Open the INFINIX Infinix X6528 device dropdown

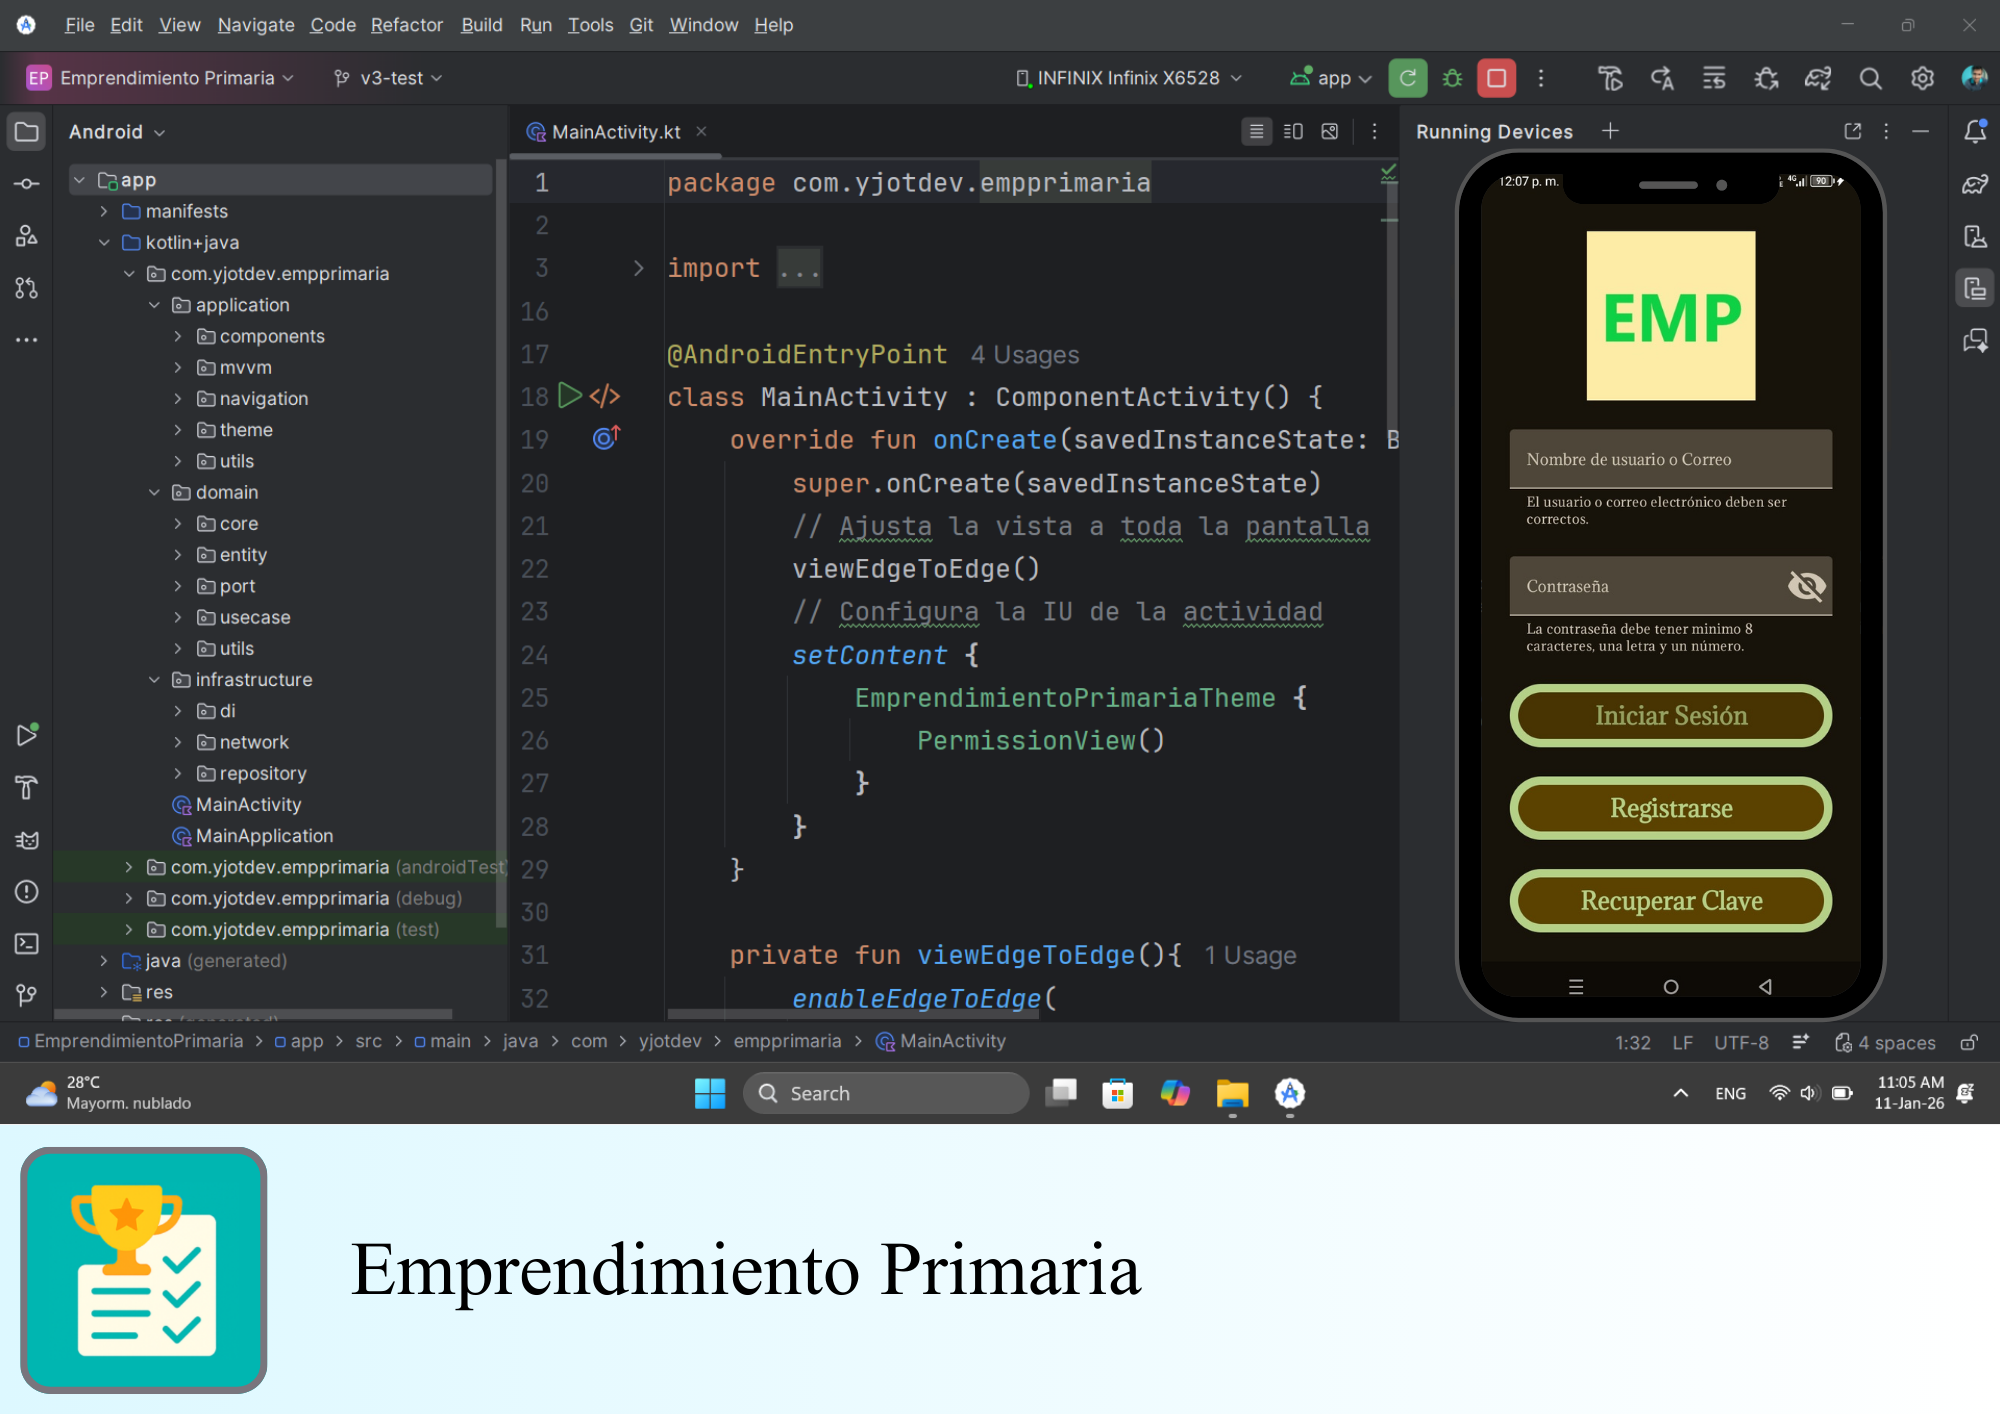[1128, 78]
